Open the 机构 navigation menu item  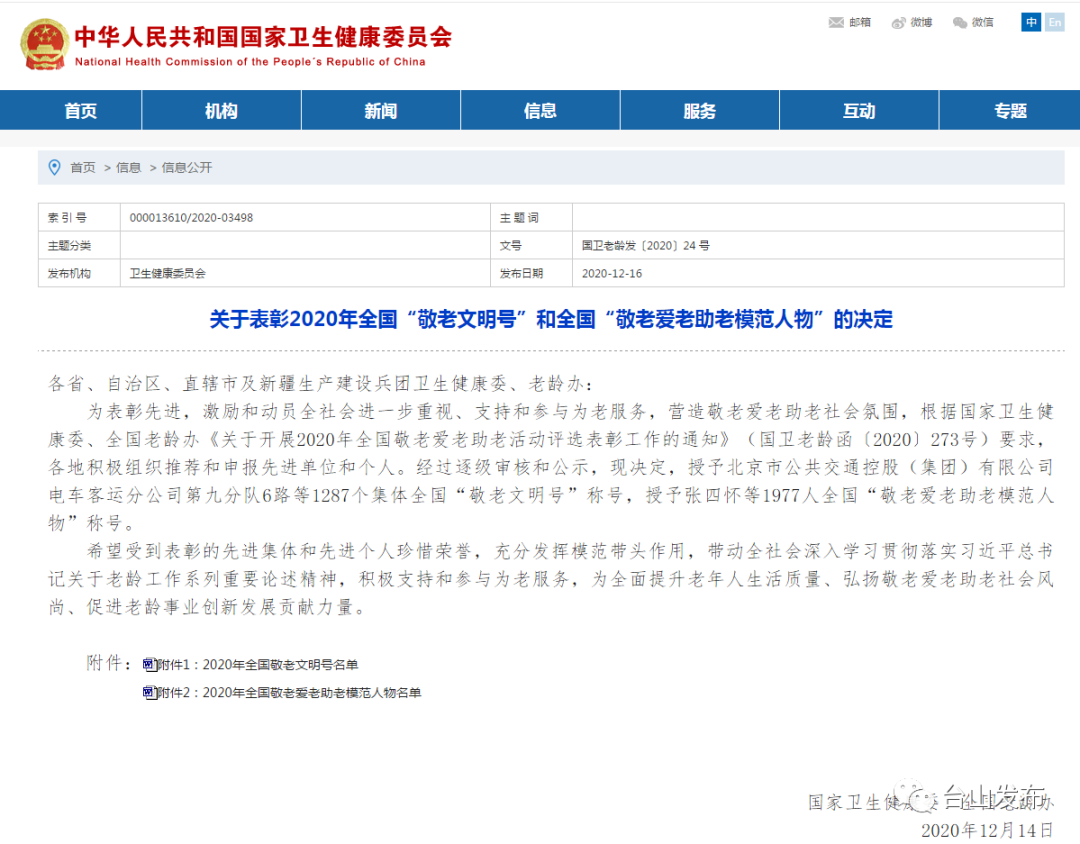[x=220, y=110]
